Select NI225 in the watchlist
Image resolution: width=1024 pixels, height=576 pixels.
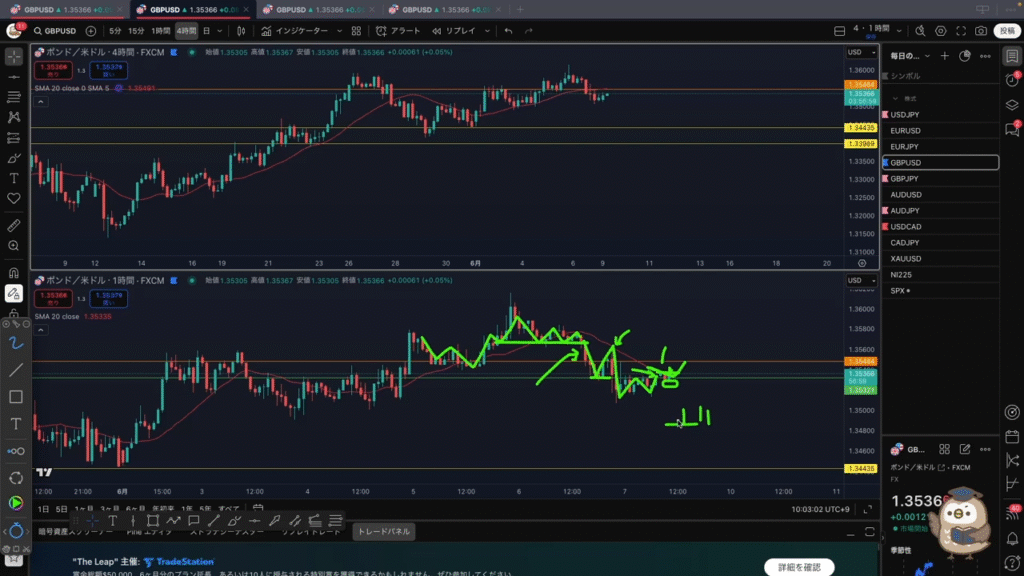tap(940, 275)
